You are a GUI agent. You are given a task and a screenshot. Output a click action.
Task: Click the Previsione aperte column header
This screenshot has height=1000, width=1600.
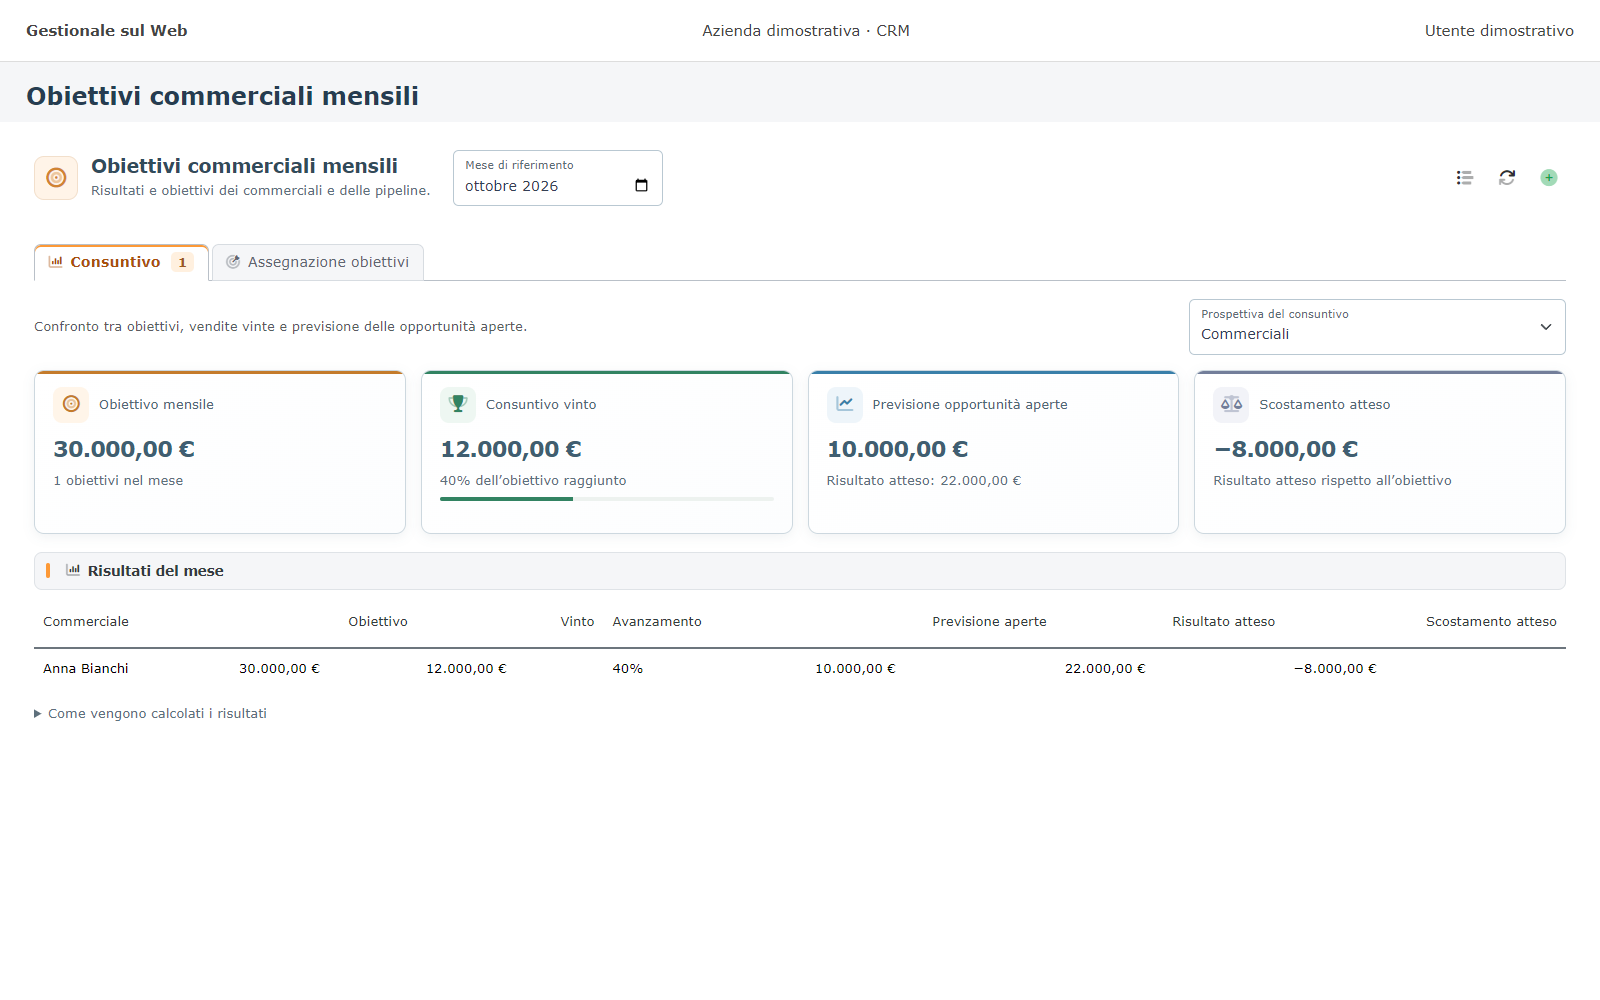pyautogui.click(x=989, y=622)
